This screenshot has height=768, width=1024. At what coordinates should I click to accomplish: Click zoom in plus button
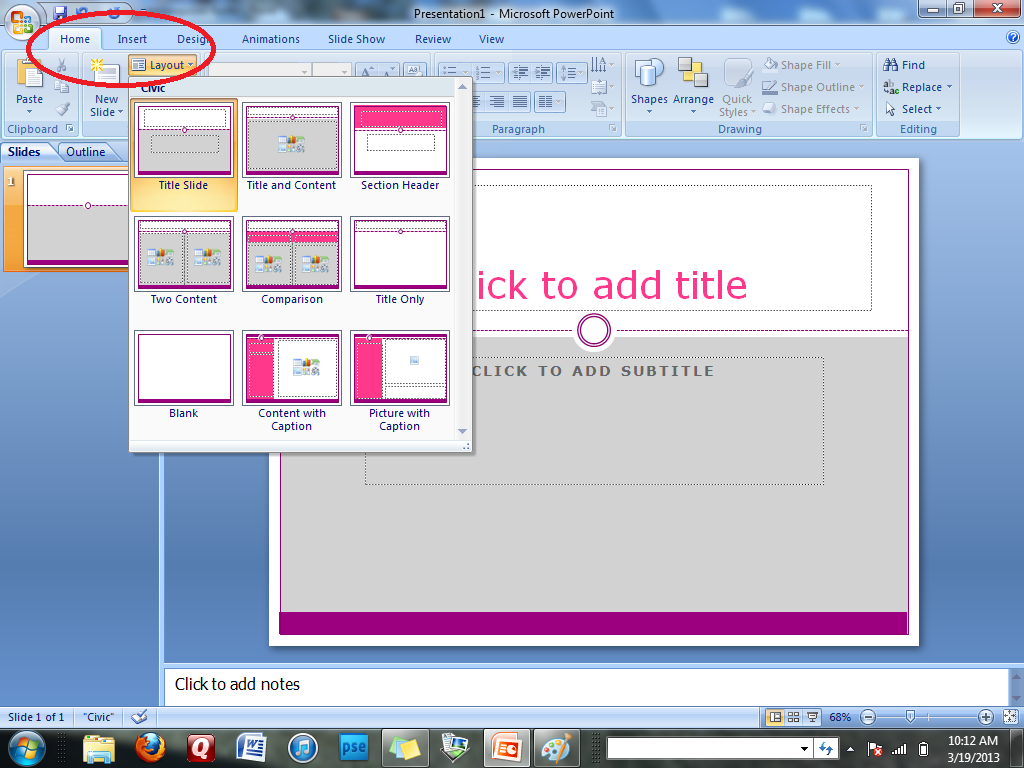point(986,717)
